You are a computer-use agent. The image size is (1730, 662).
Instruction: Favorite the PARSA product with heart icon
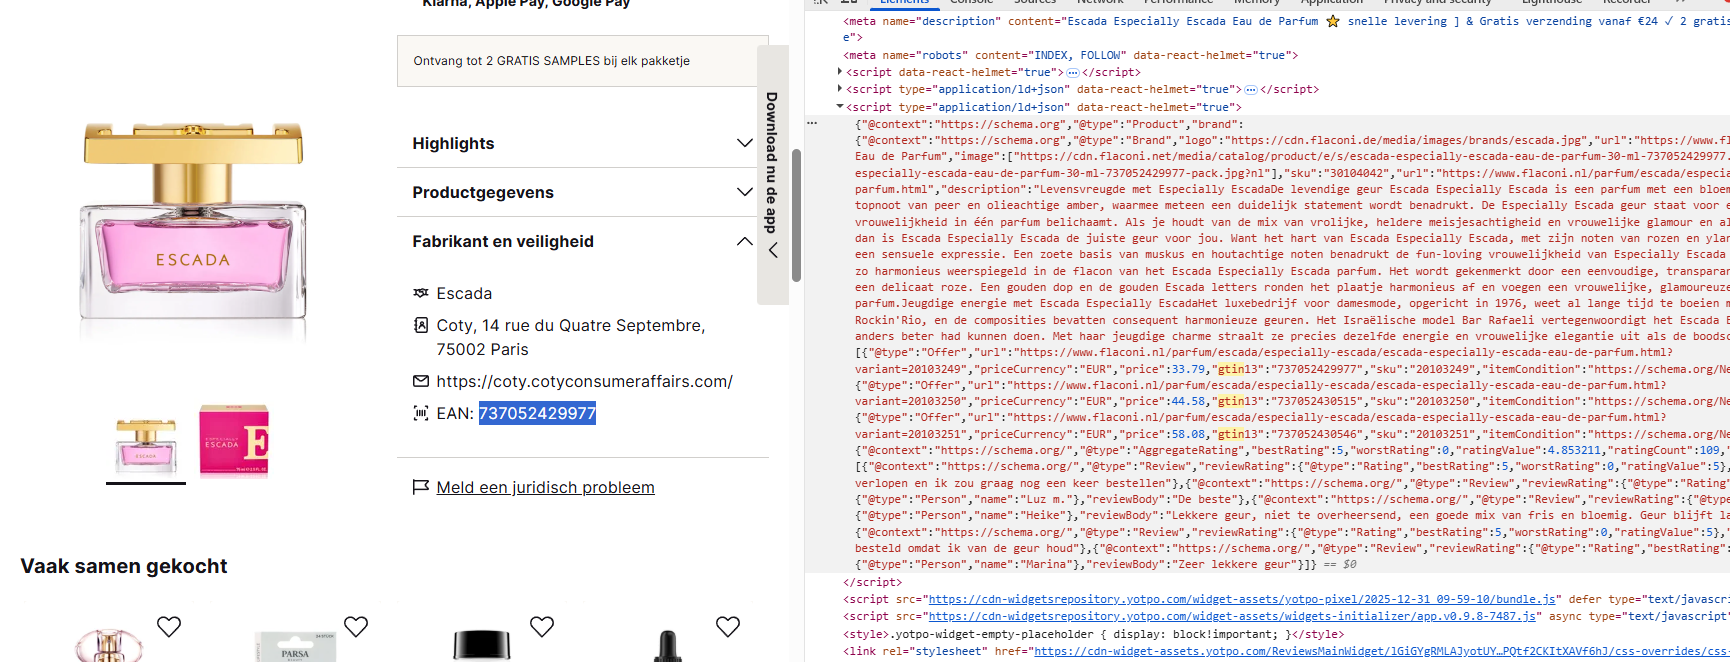tap(356, 627)
